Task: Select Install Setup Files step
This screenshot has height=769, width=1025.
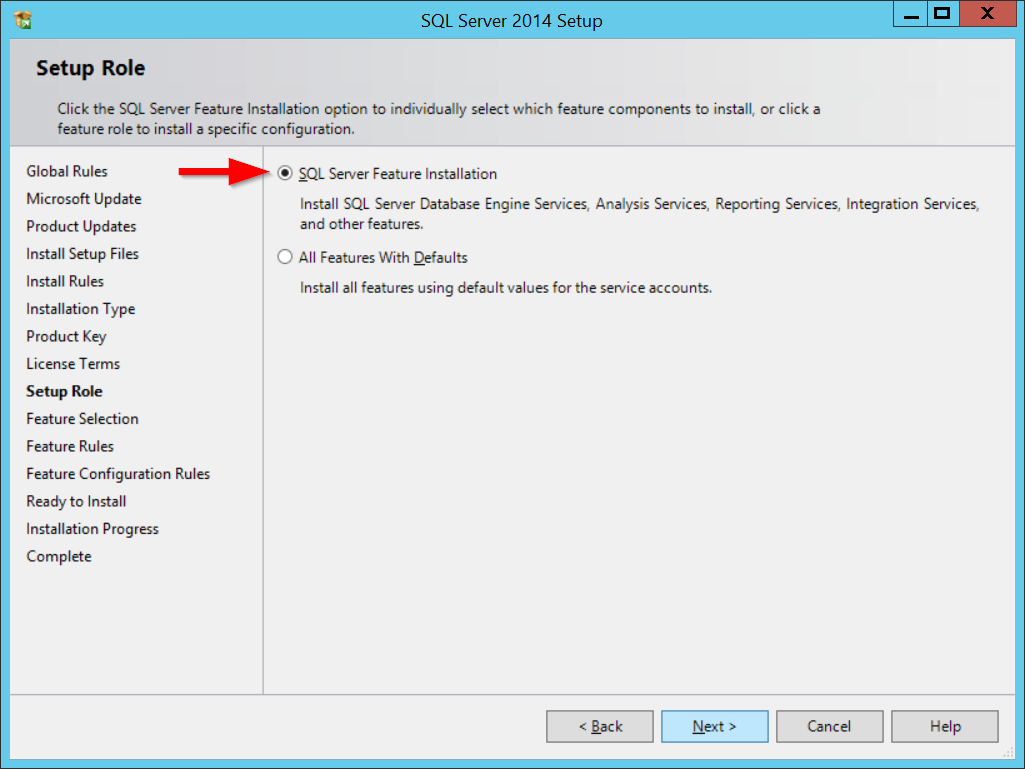Action: pyautogui.click(x=83, y=254)
